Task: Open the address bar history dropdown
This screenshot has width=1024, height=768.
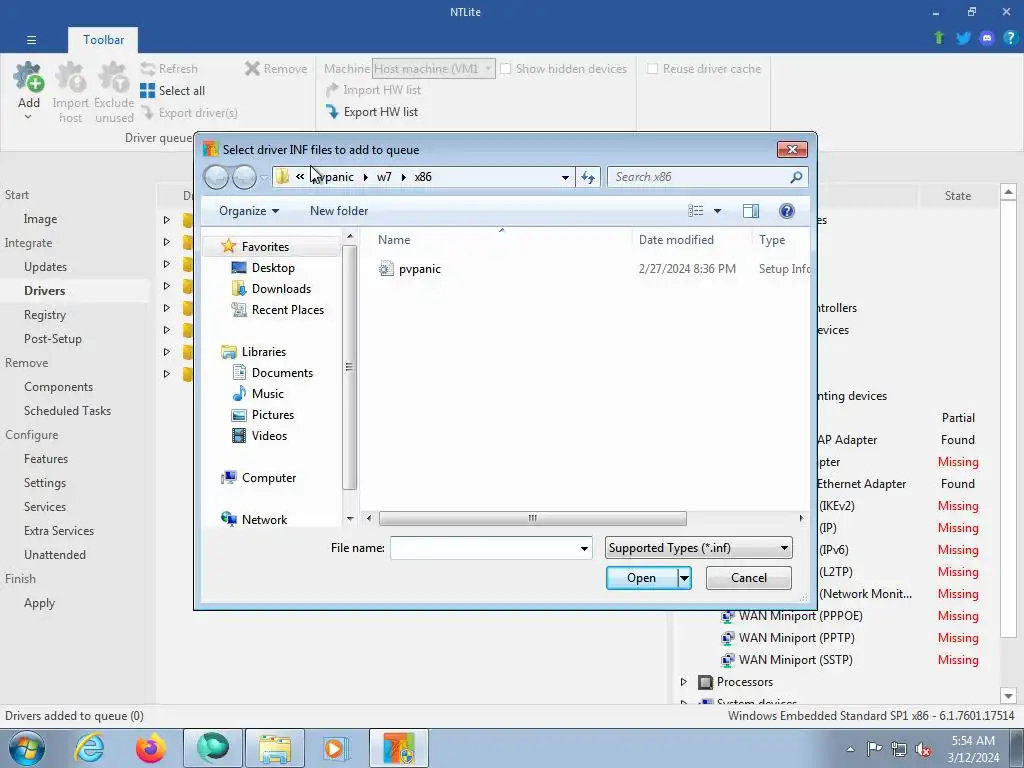Action: pyautogui.click(x=565, y=177)
